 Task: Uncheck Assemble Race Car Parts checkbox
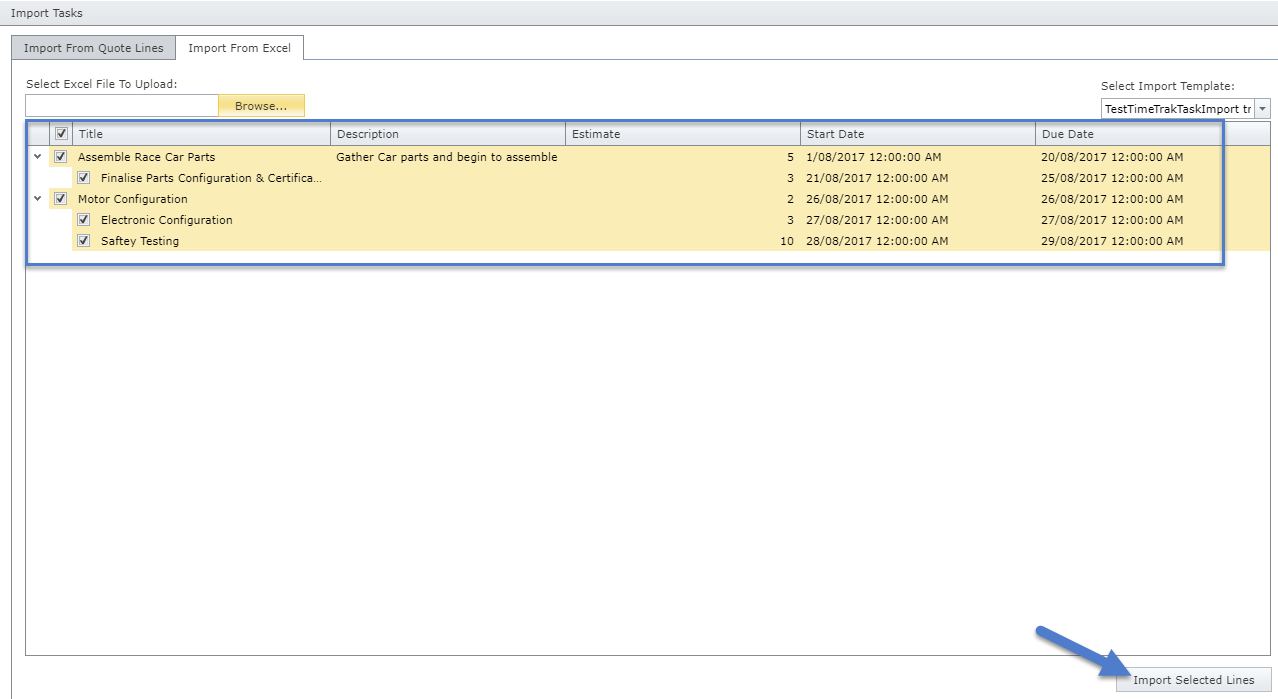click(61, 157)
